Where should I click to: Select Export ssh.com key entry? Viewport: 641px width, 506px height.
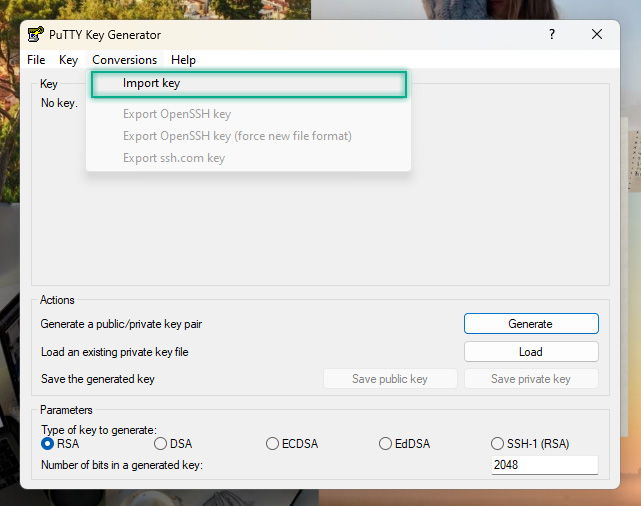coord(249,158)
